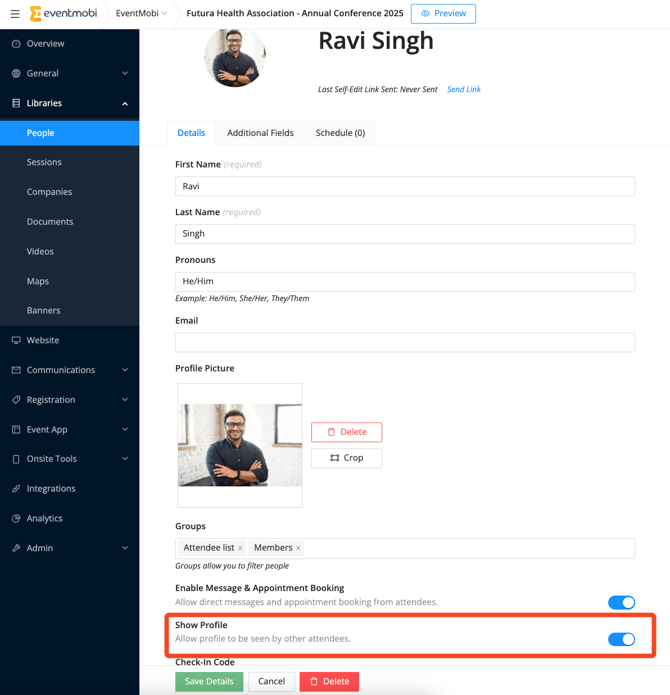Open the Schedule (0) tab
Viewport: 670px width, 695px height.
[340, 133]
